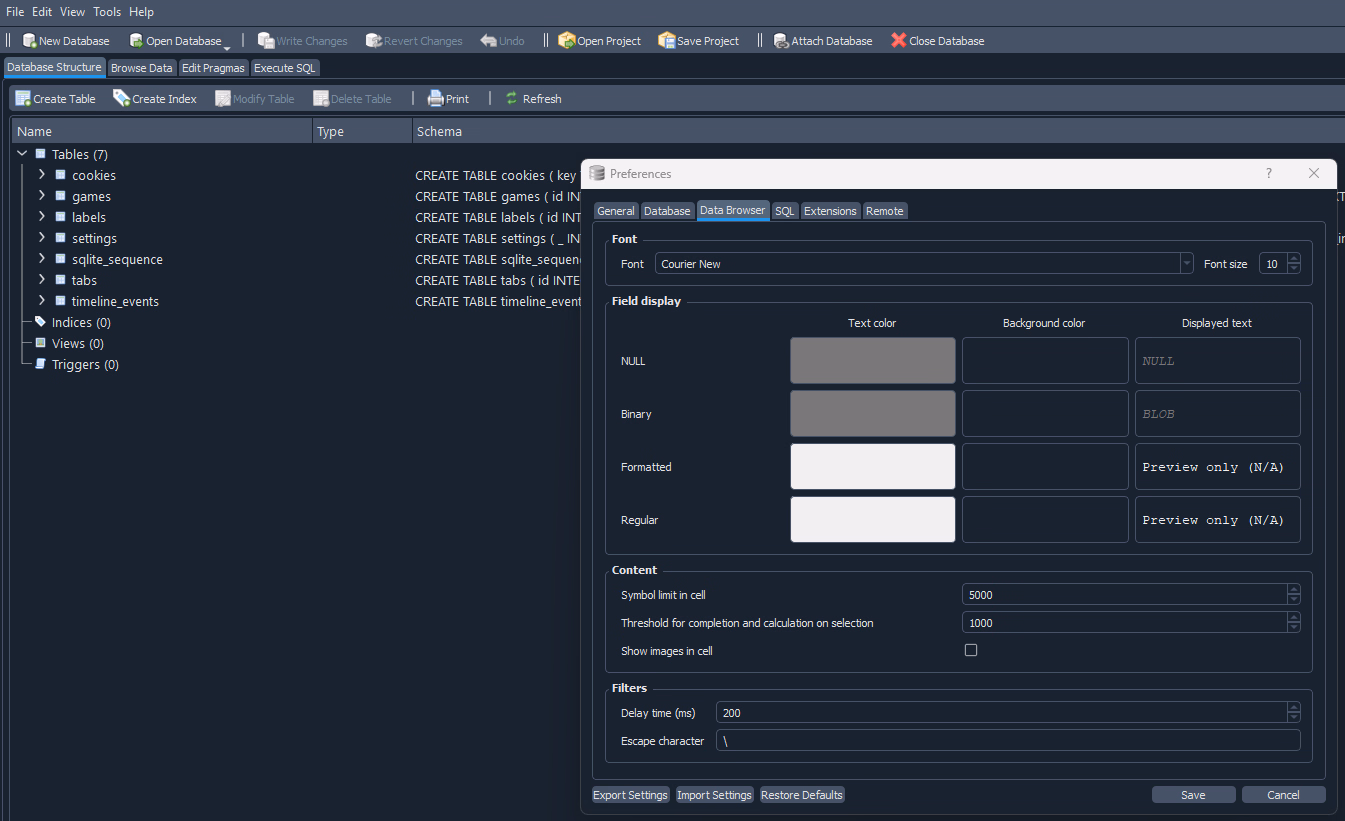Open the Edit menu

tap(42, 12)
